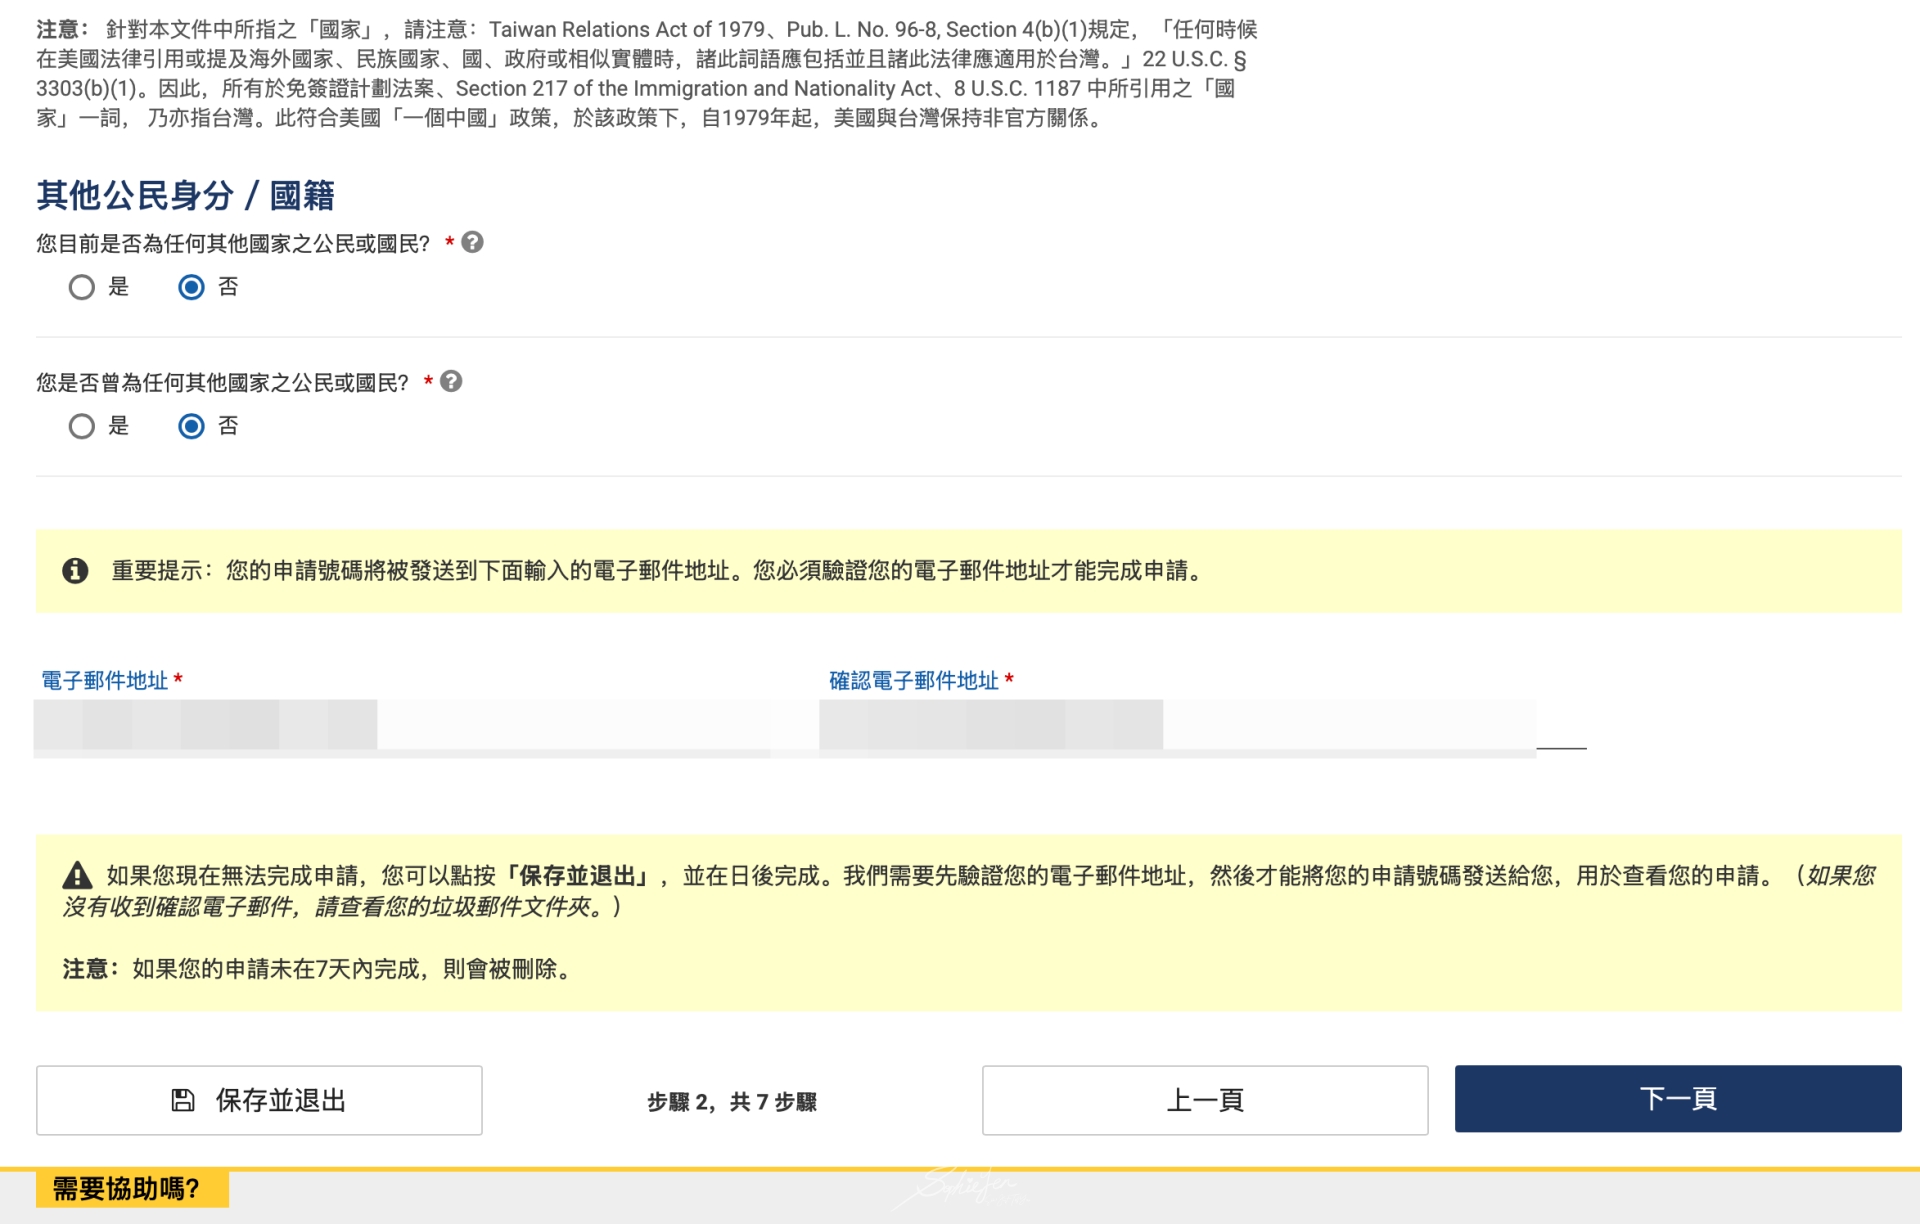Image resolution: width=1920 pixels, height=1224 pixels.
Task: Select 是 for former citizenship question
Action: (82, 426)
